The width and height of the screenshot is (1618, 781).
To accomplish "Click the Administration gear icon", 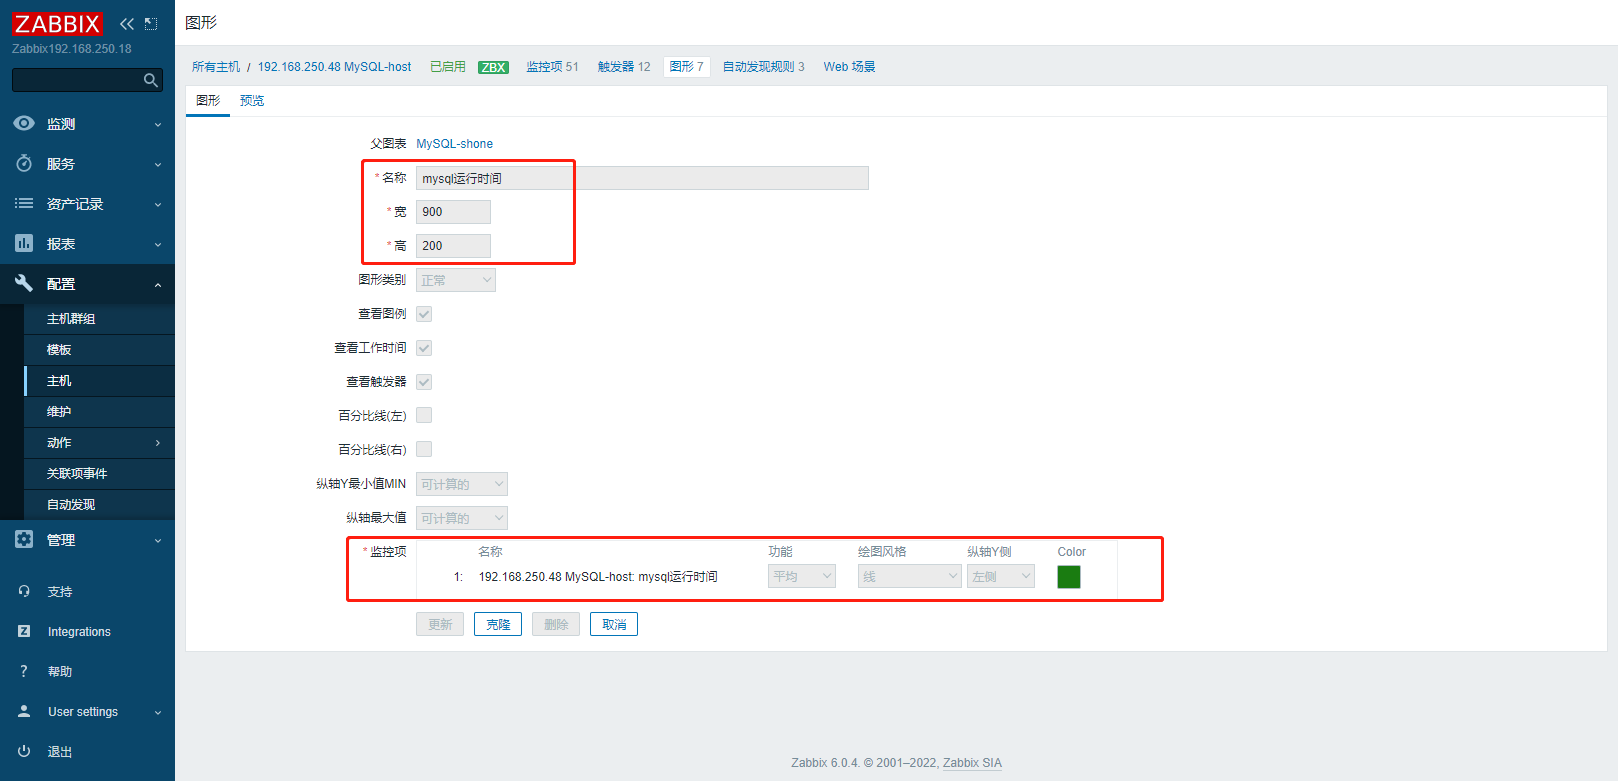I will [24, 539].
